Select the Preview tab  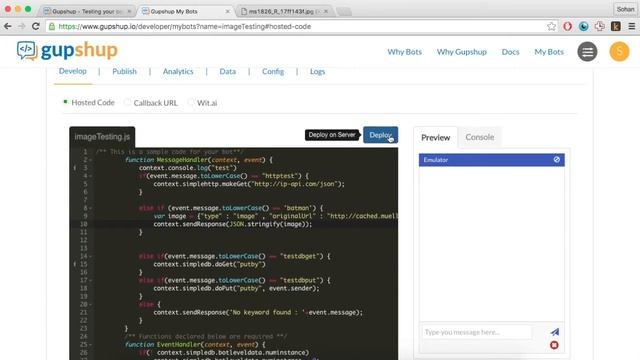pos(436,138)
